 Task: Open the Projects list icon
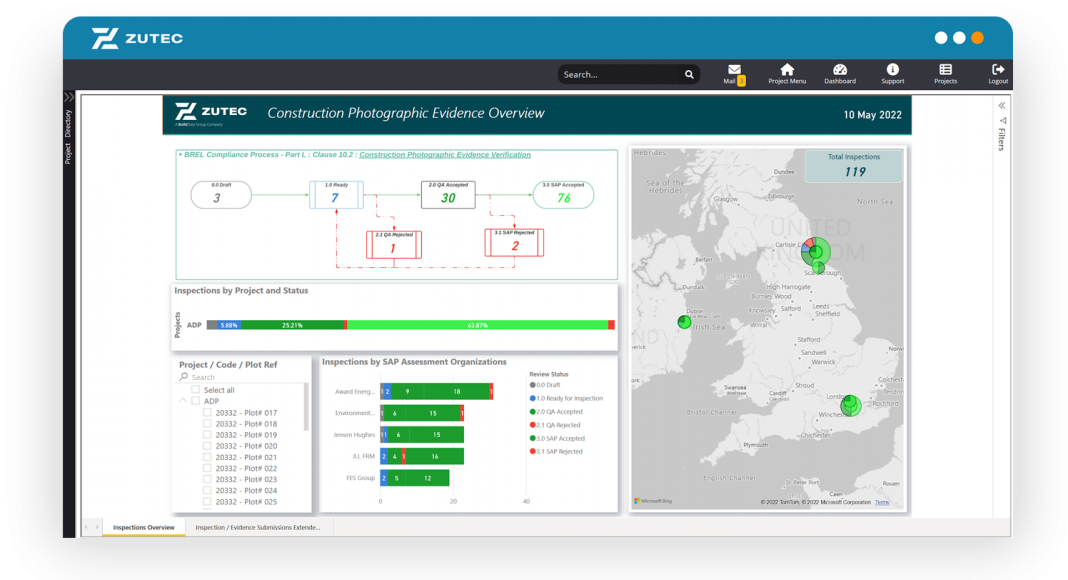pyautogui.click(x=945, y=71)
